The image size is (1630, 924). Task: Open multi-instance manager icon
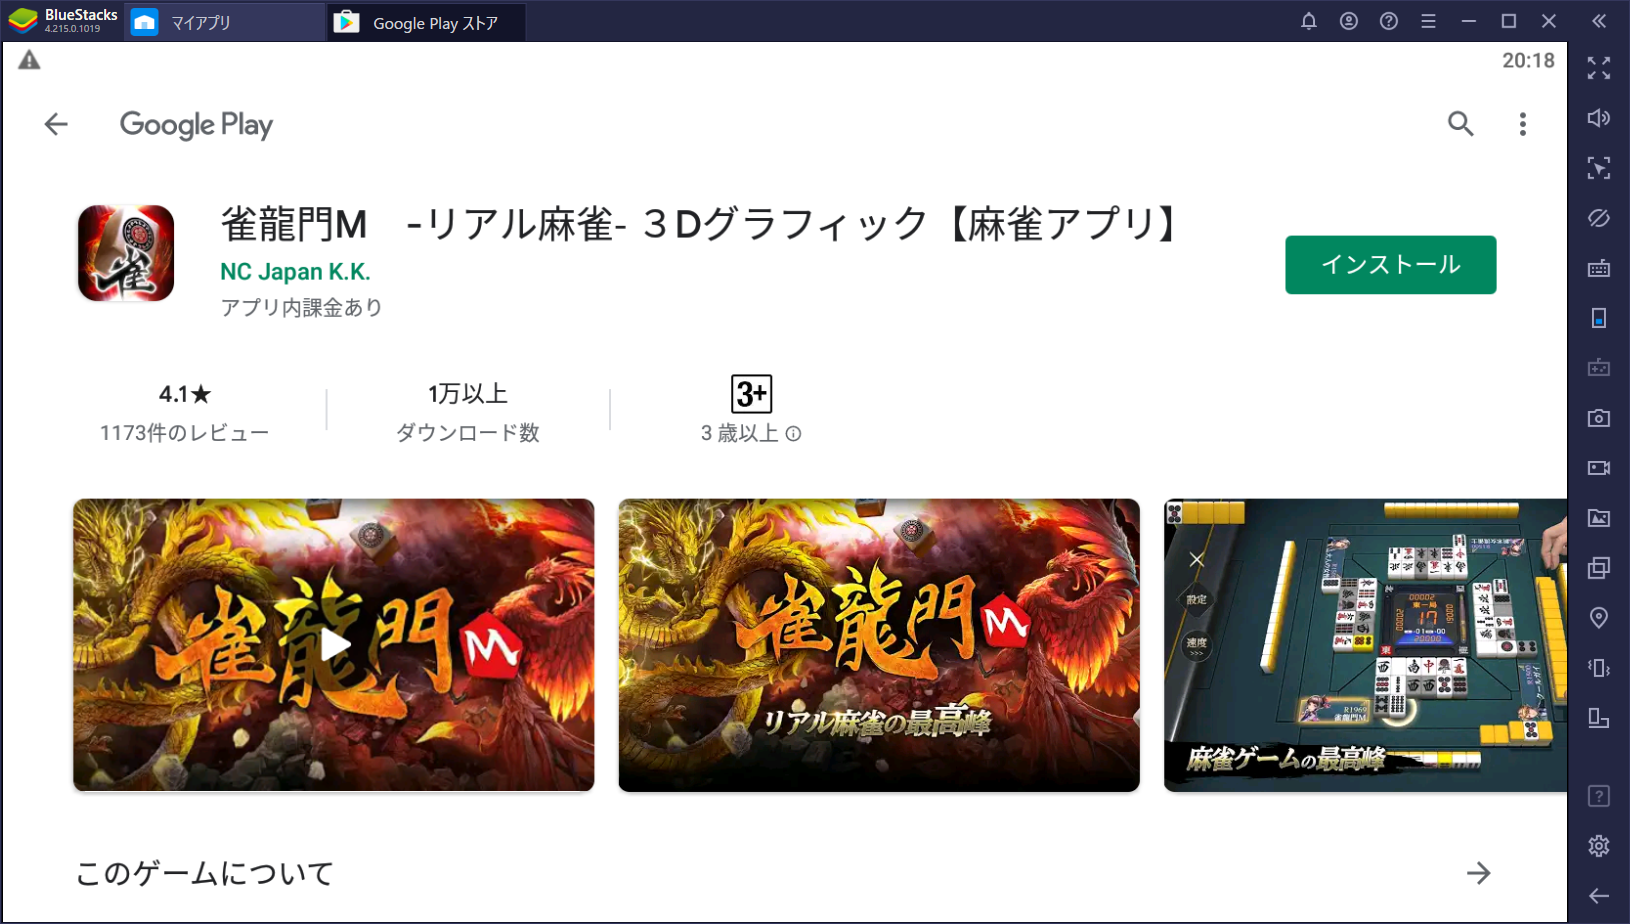click(1599, 568)
